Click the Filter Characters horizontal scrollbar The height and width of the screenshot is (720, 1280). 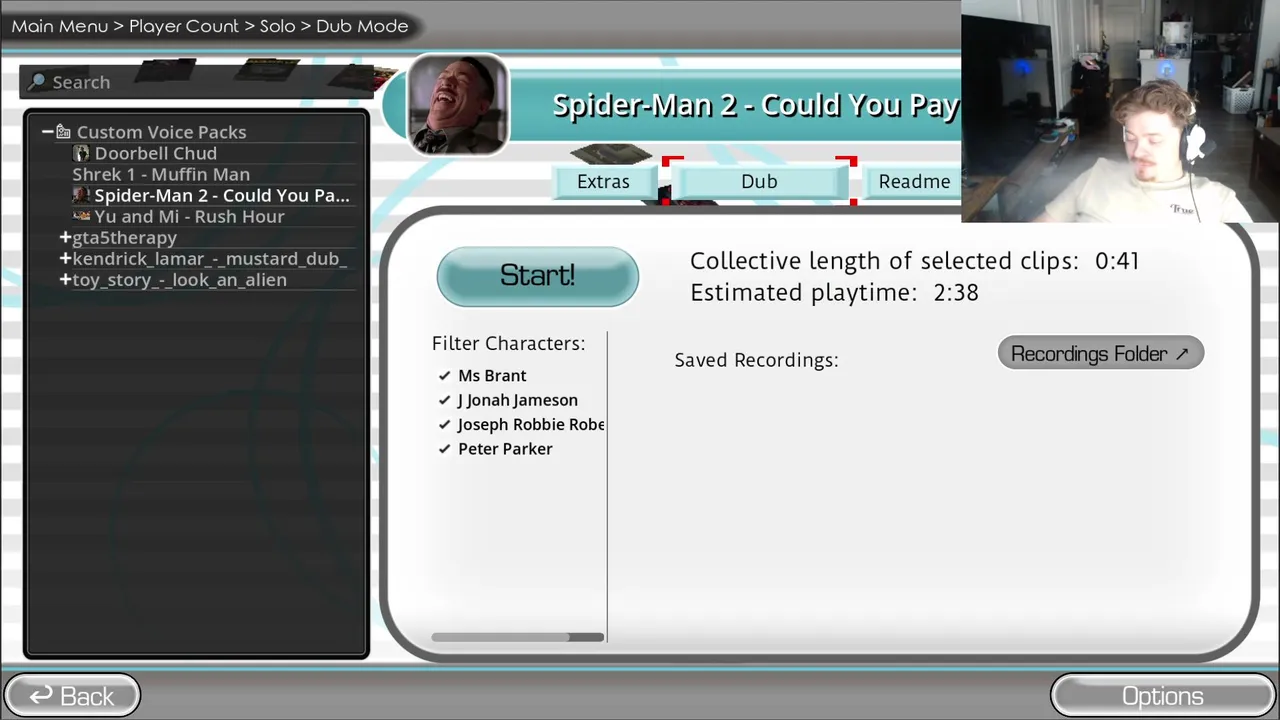(x=517, y=637)
